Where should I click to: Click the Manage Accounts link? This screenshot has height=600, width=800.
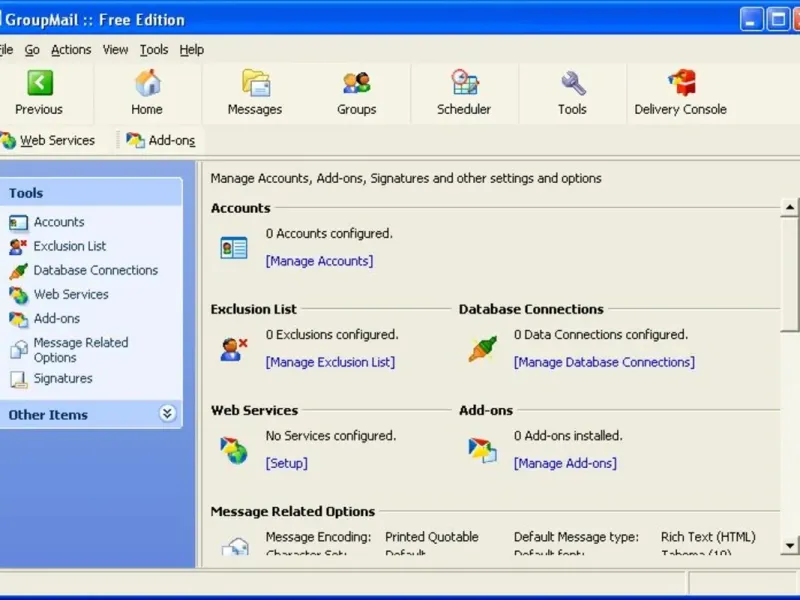point(319,261)
